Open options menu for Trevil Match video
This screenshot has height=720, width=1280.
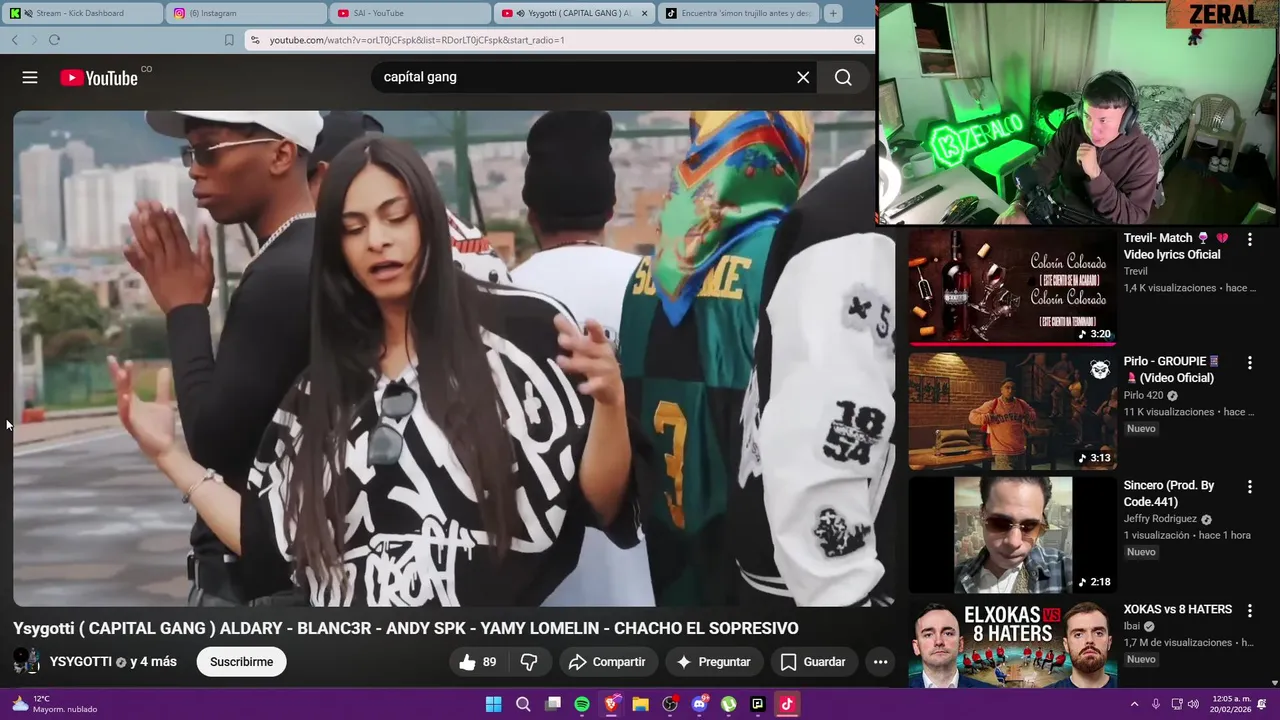point(1249,239)
